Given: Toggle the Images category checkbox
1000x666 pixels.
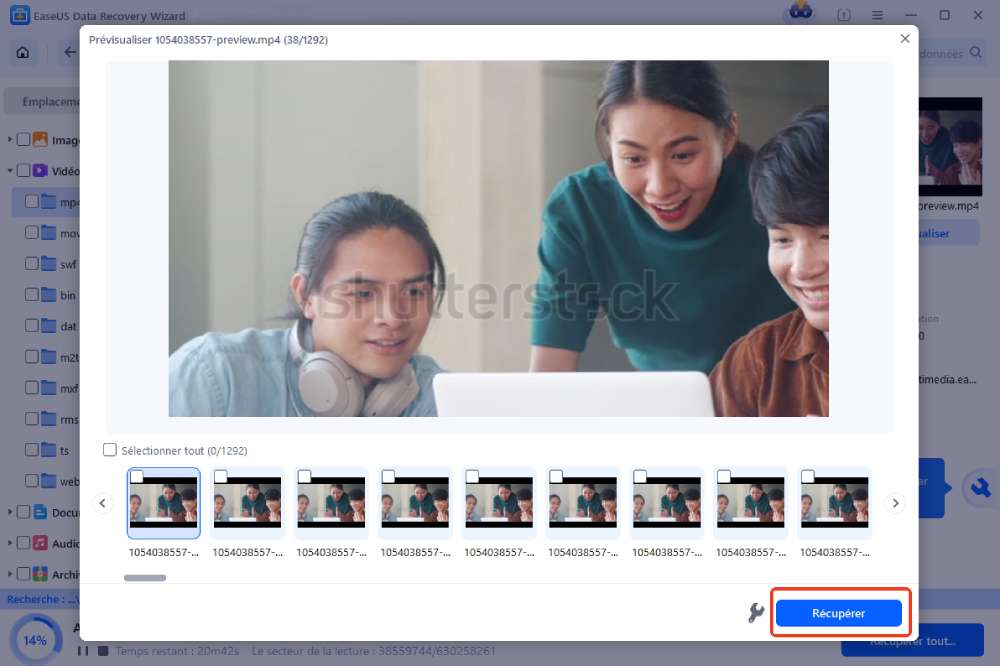Looking at the screenshot, I should point(24,139).
